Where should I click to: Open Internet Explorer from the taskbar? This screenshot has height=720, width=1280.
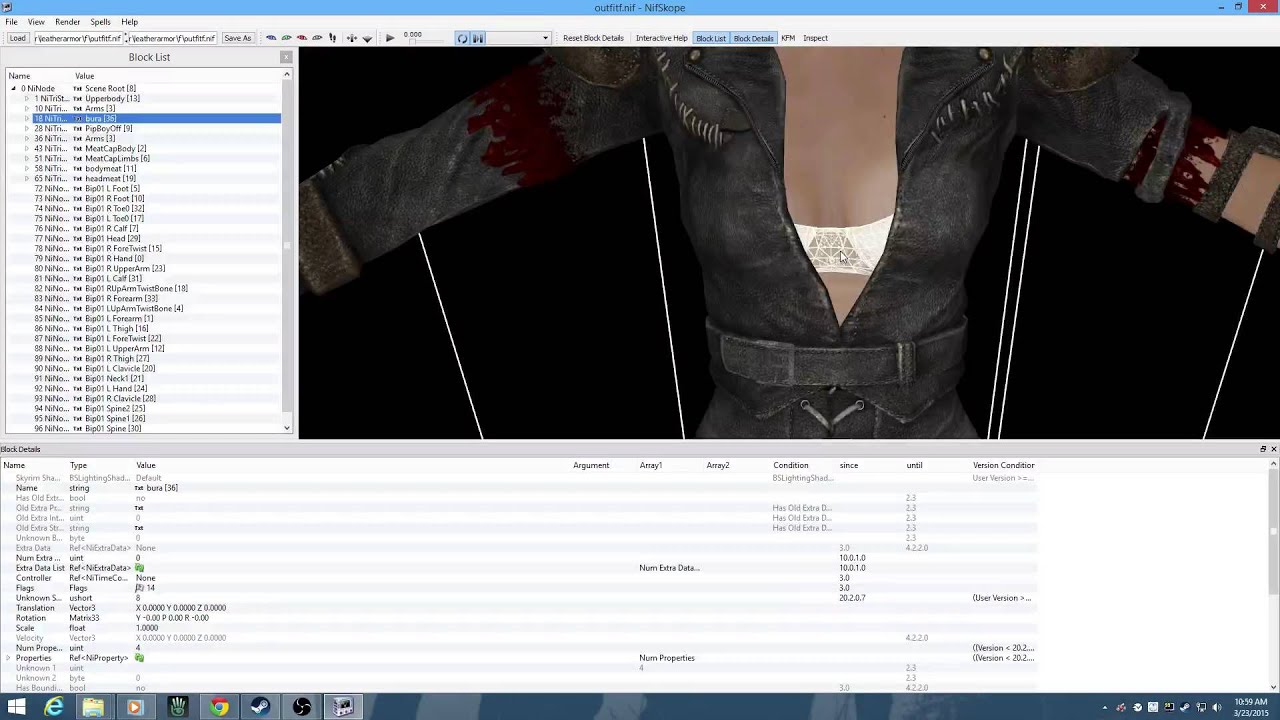54,707
